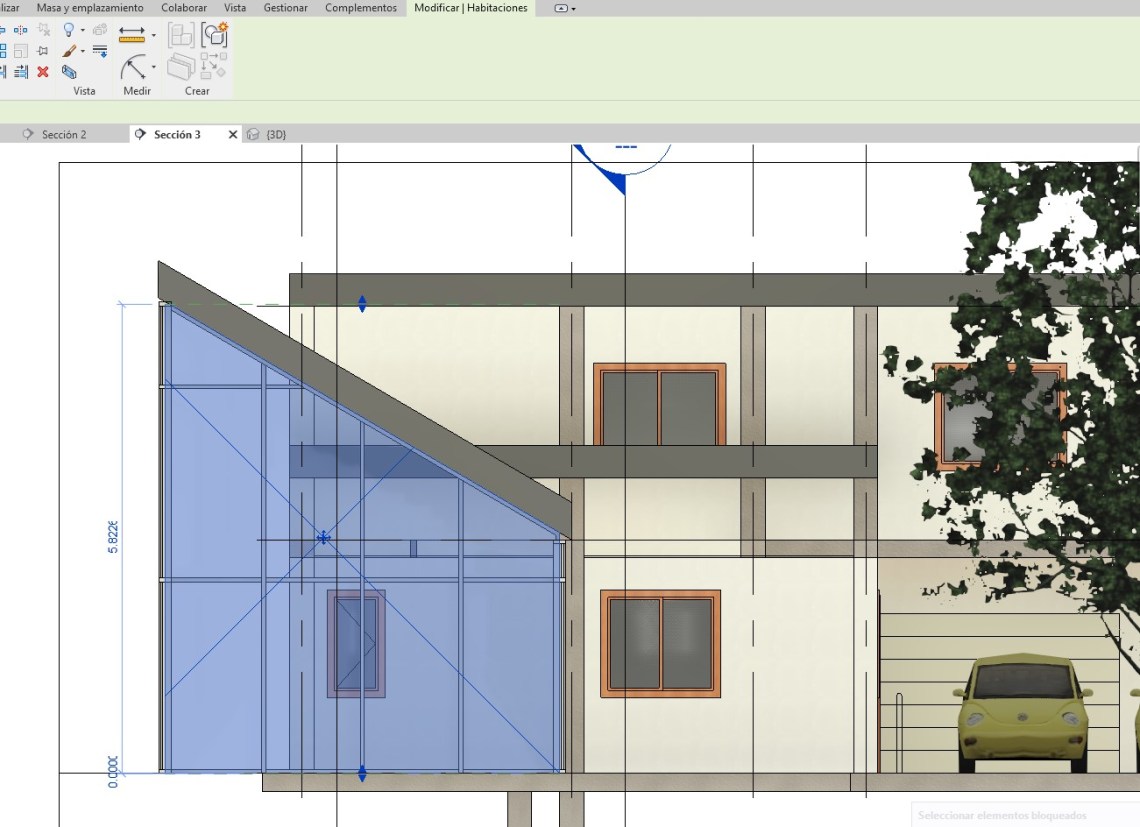Open the Colaborar ribbon tab
Screen dimensions: 1140x827
coord(184,8)
